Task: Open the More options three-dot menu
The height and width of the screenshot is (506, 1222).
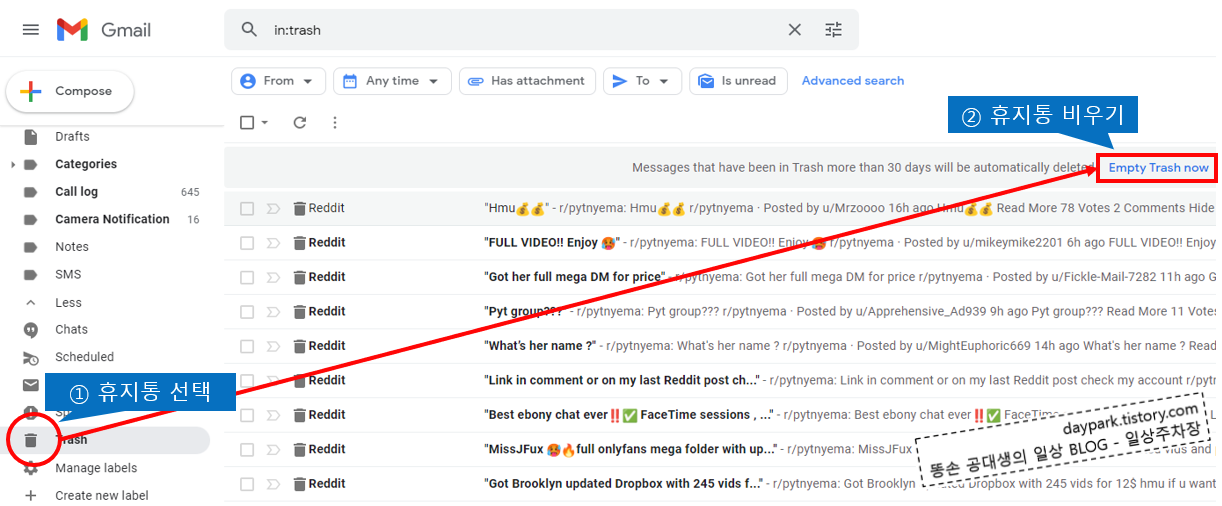Action: [335, 122]
